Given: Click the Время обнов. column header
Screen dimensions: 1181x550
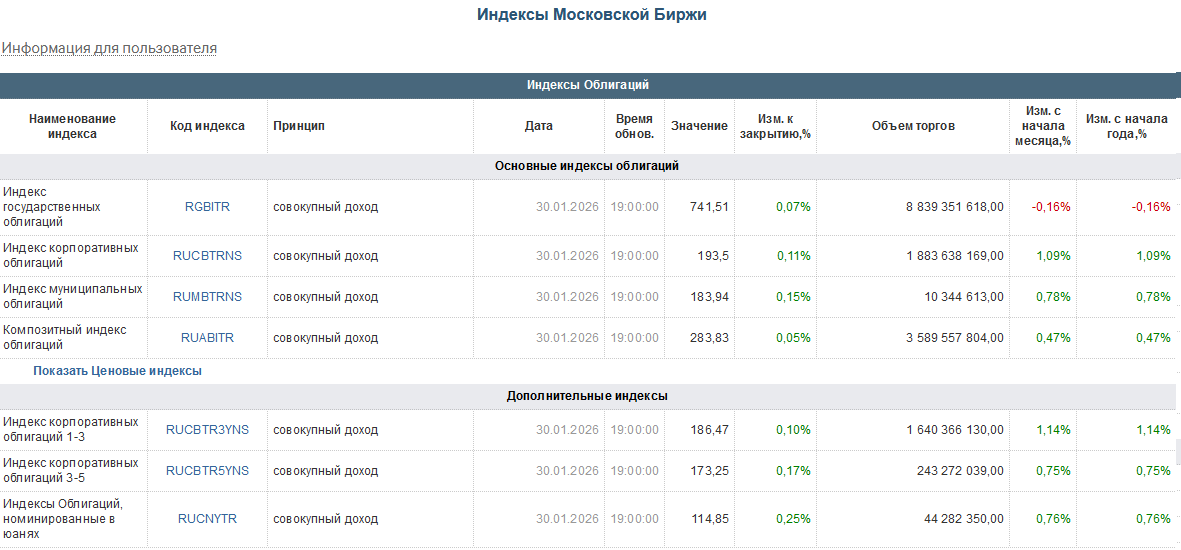Looking at the screenshot, I should pyautogui.click(x=634, y=126).
